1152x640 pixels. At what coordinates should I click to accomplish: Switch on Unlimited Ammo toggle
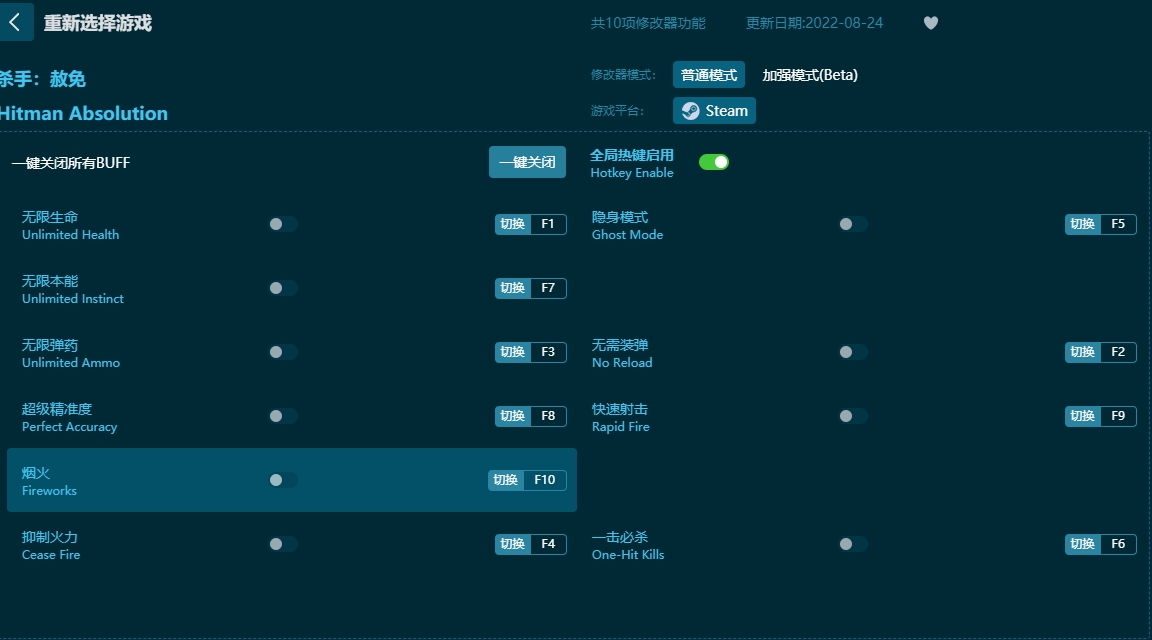pos(283,352)
